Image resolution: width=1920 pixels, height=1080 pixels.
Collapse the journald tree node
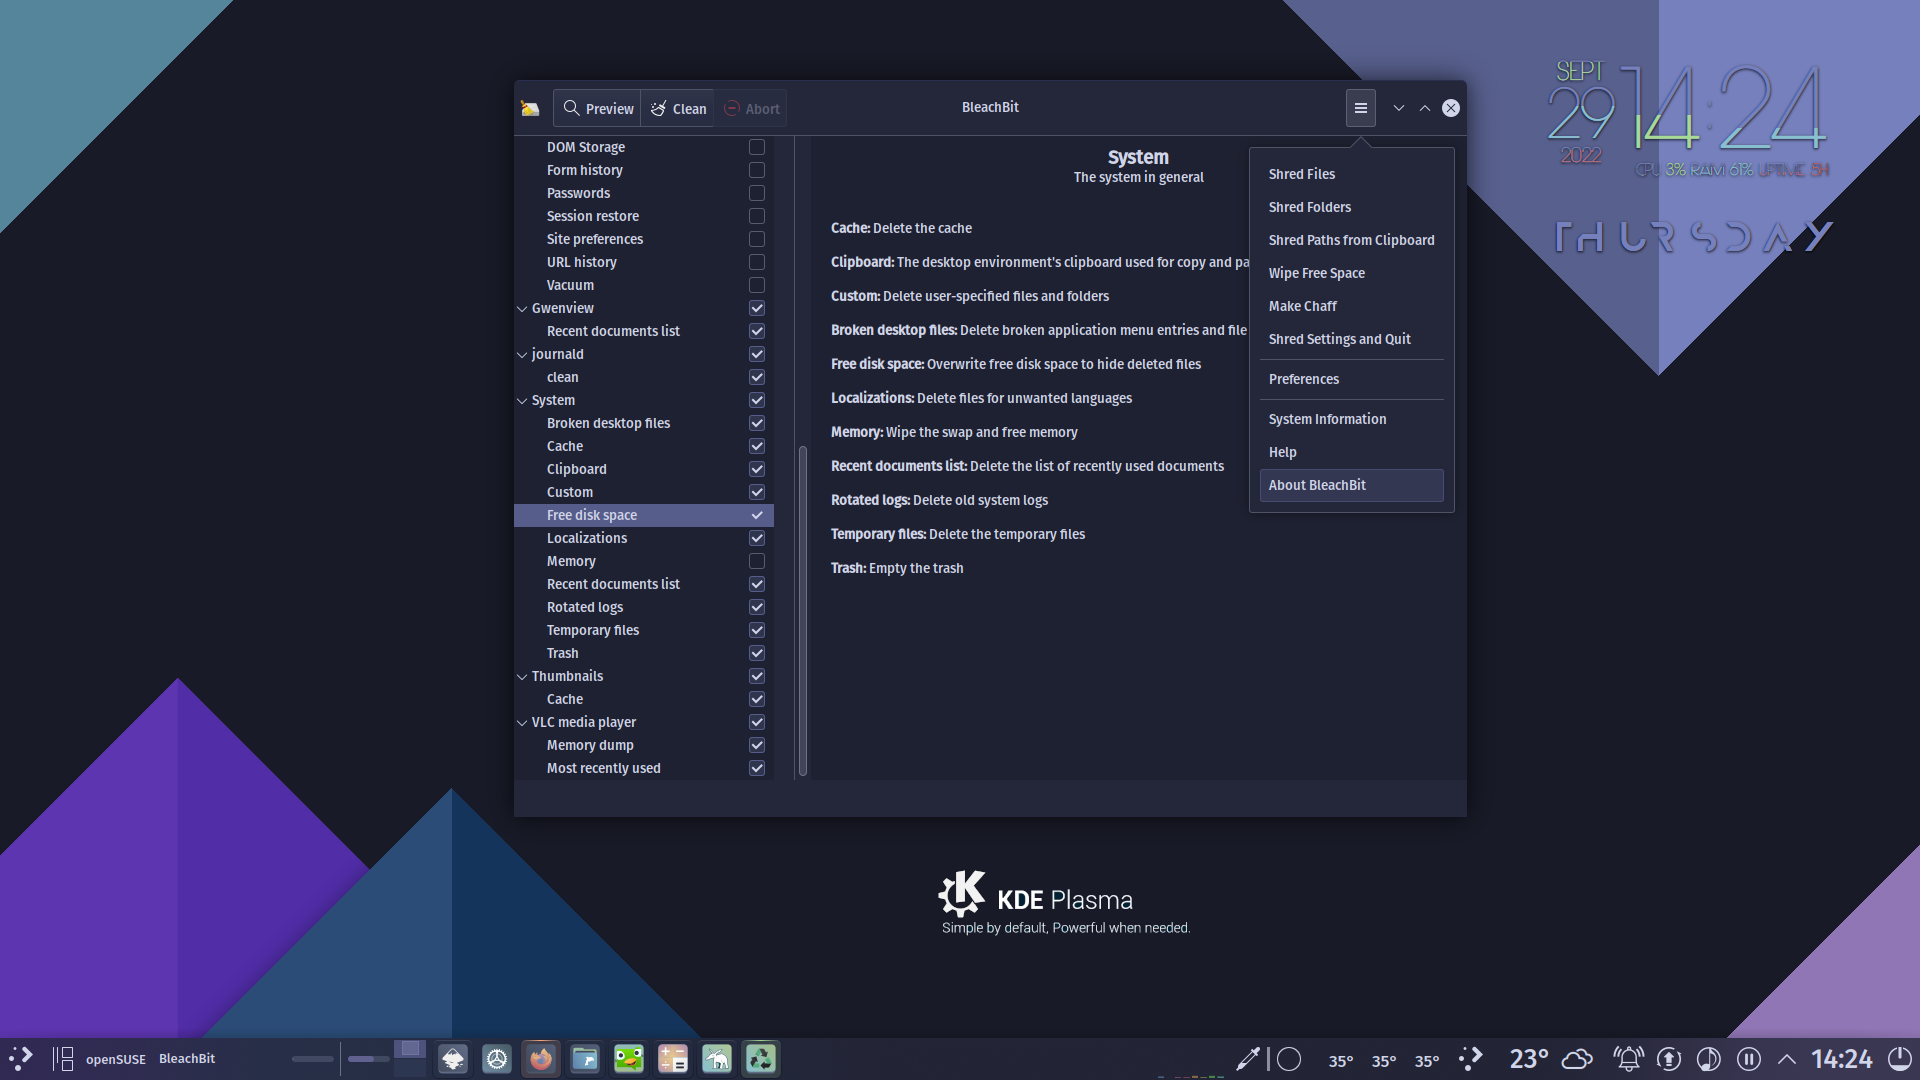pos(521,354)
